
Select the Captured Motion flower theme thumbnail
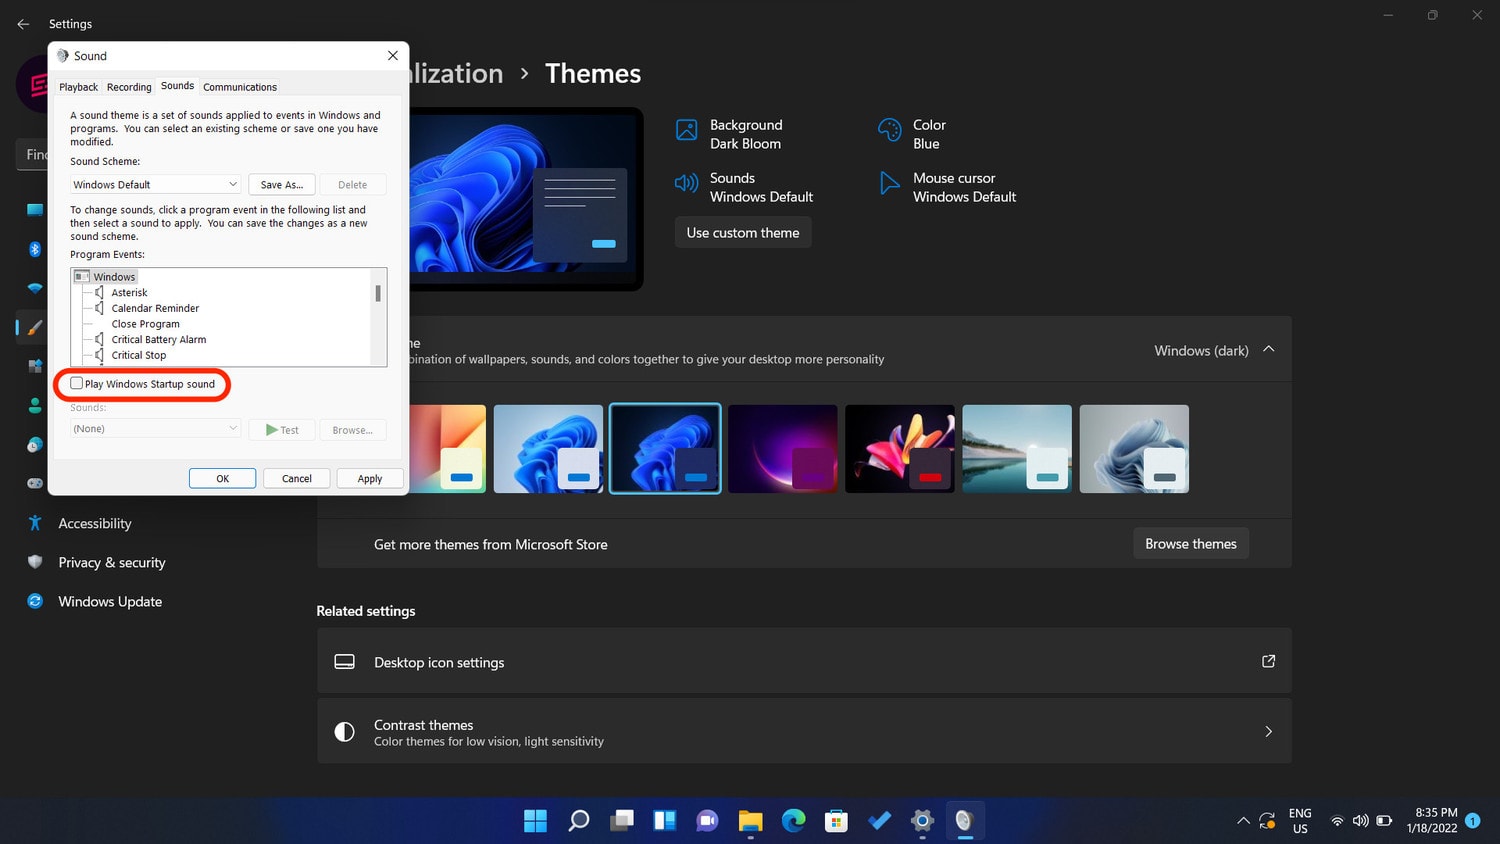click(900, 449)
